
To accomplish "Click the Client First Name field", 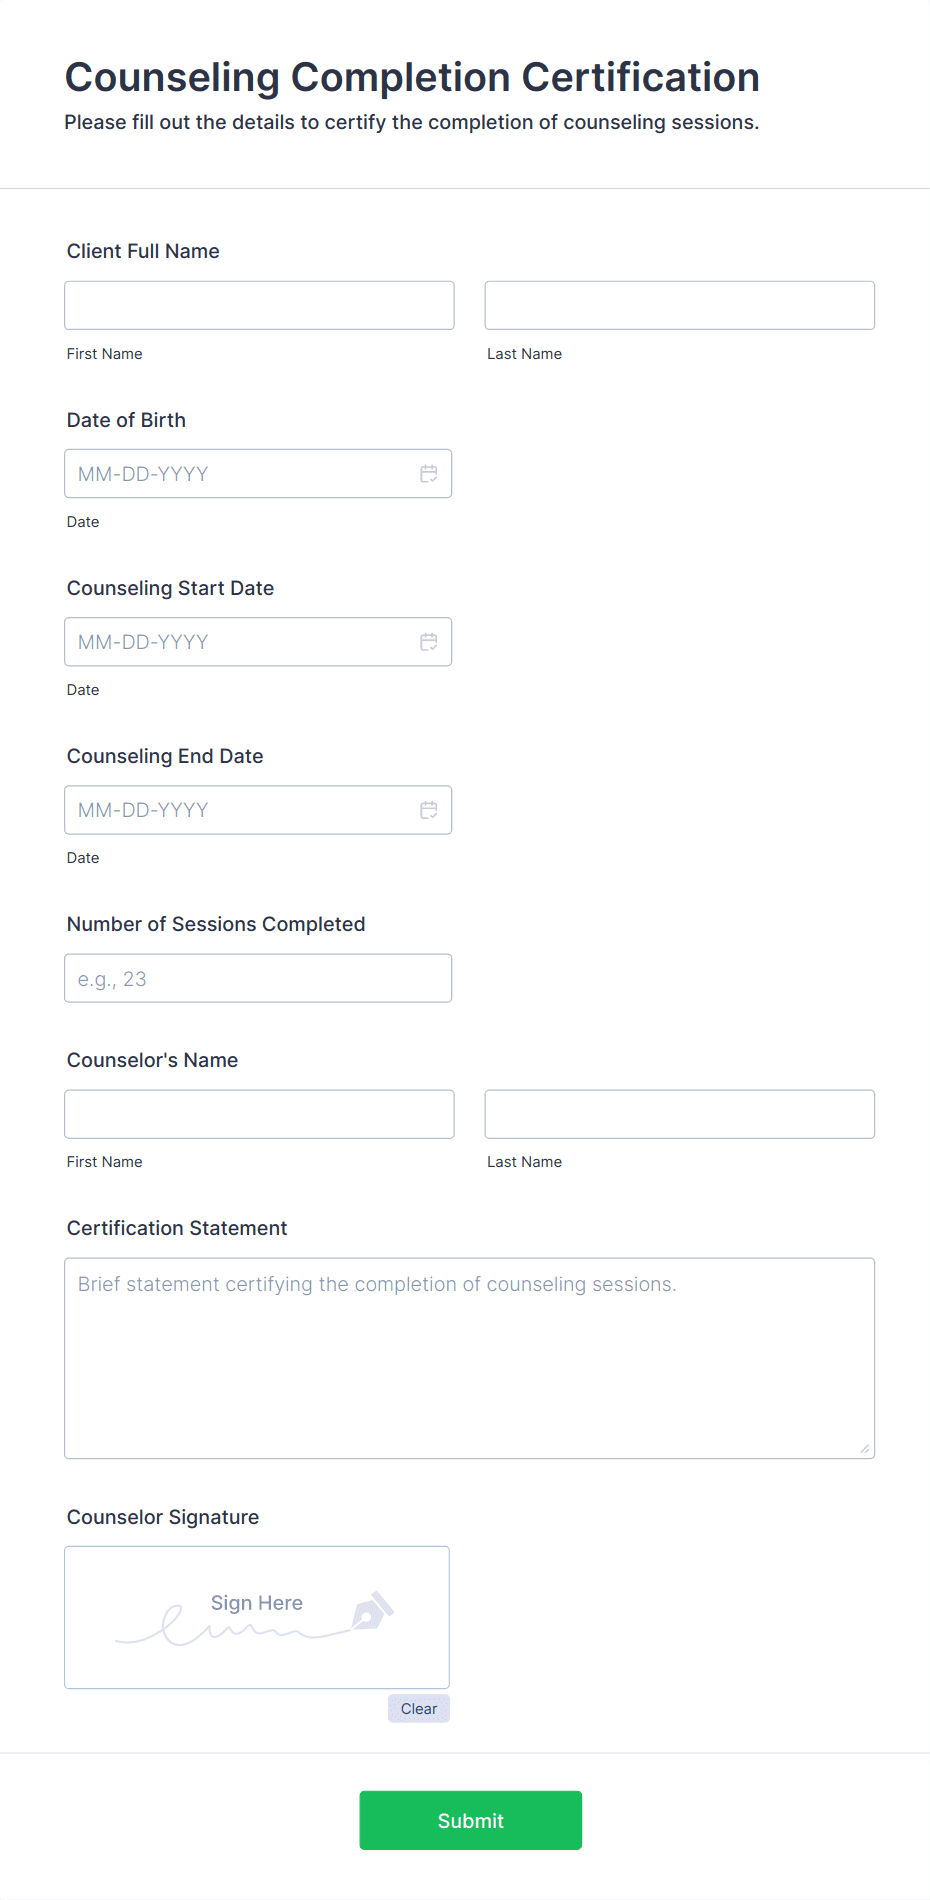I will [259, 305].
